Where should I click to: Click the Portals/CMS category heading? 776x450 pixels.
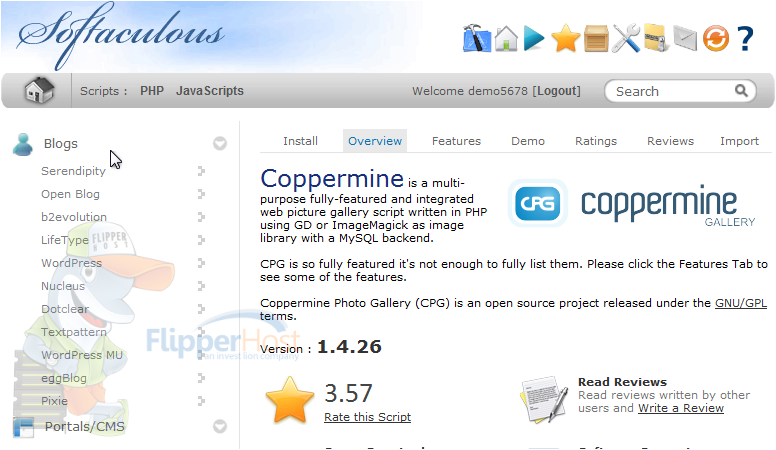click(85, 427)
